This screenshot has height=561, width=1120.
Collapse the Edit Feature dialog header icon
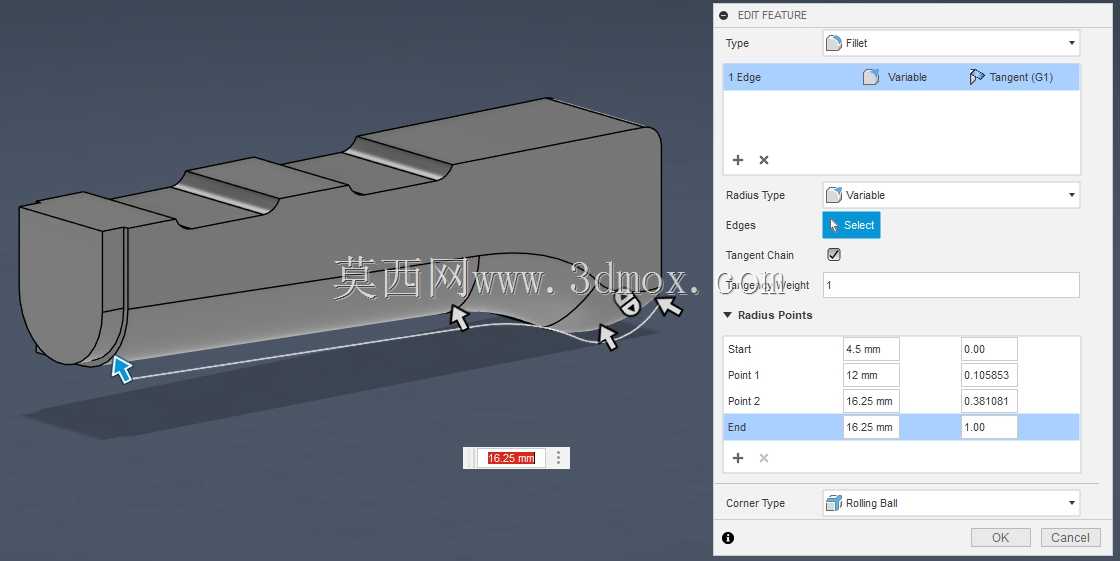tap(724, 15)
